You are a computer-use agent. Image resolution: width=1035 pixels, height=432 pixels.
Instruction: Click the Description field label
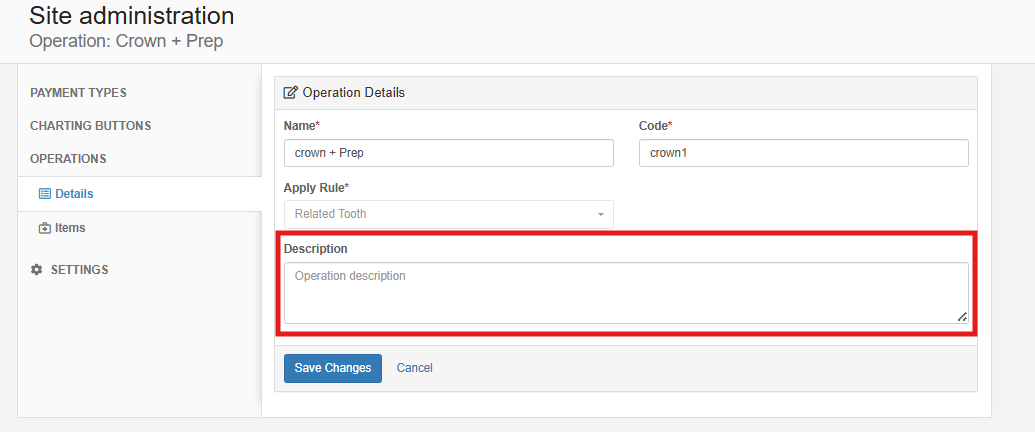(x=316, y=249)
